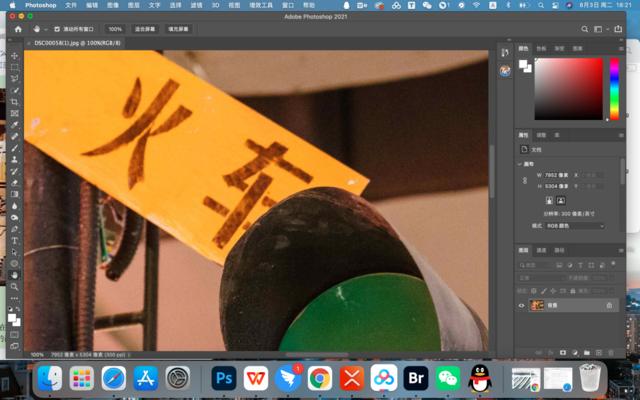The image size is (640, 400).
Task: Add a layer mask using bottom icon
Action: (563, 353)
